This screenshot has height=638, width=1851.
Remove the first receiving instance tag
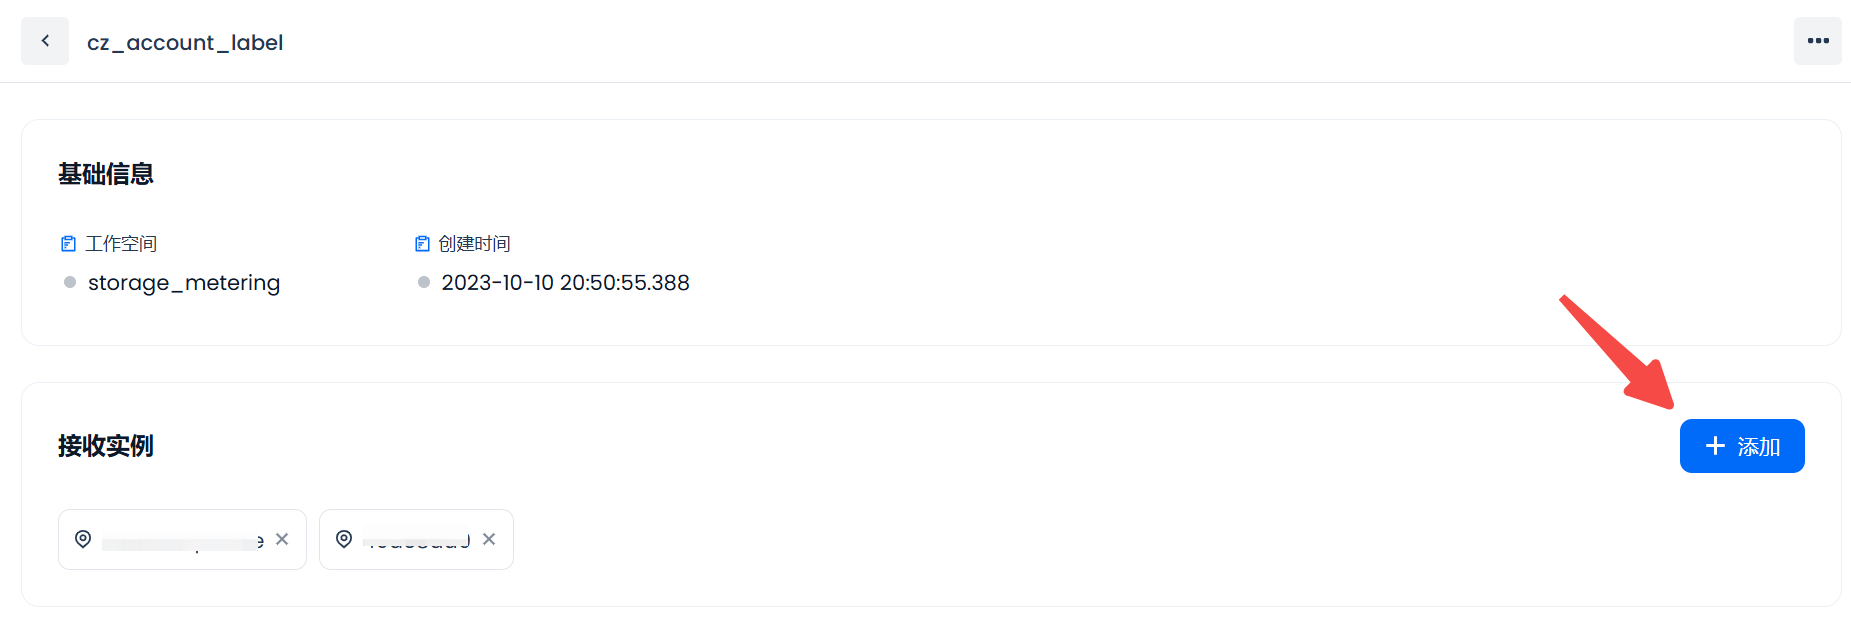tap(282, 539)
